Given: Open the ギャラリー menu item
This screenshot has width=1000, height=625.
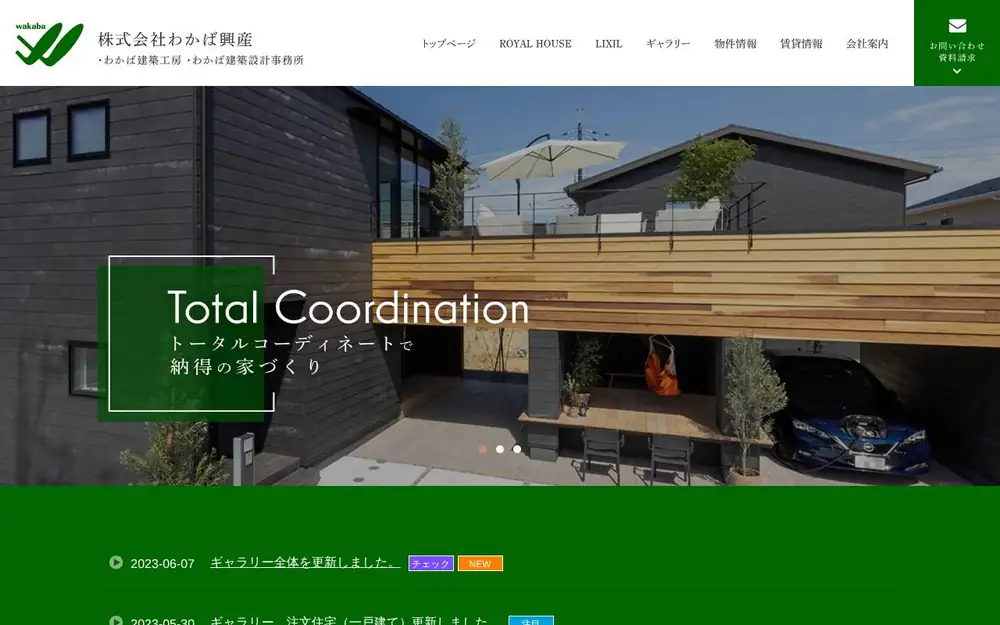Looking at the screenshot, I should (x=668, y=43).
